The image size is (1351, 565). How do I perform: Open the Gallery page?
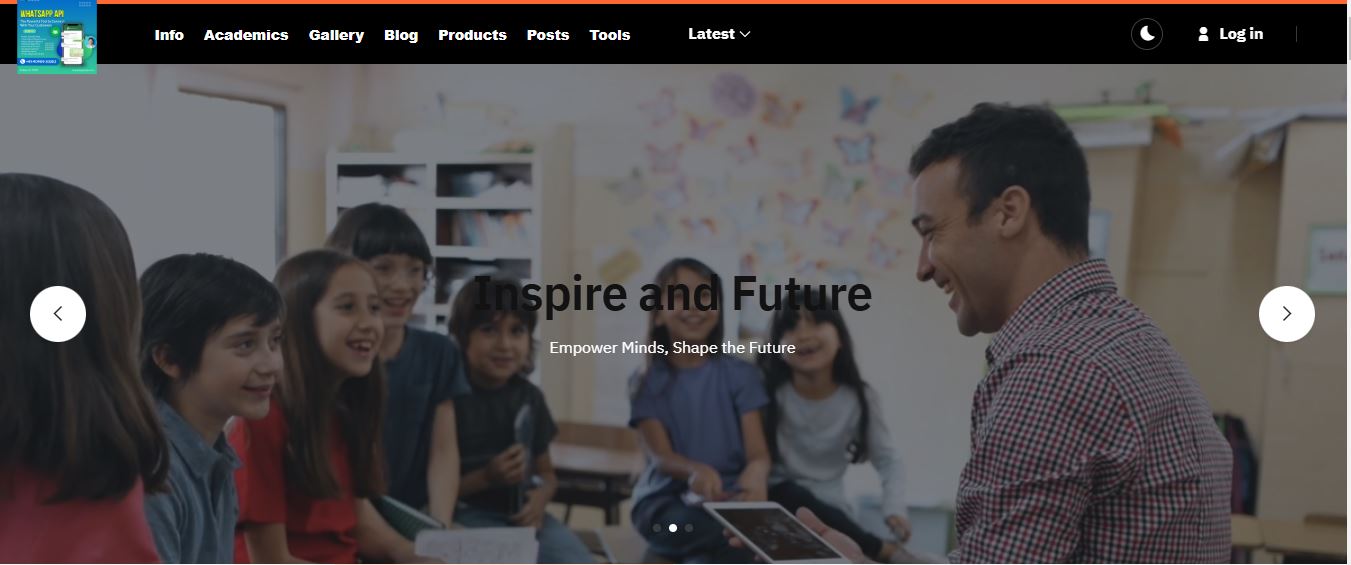click(336, 35)
